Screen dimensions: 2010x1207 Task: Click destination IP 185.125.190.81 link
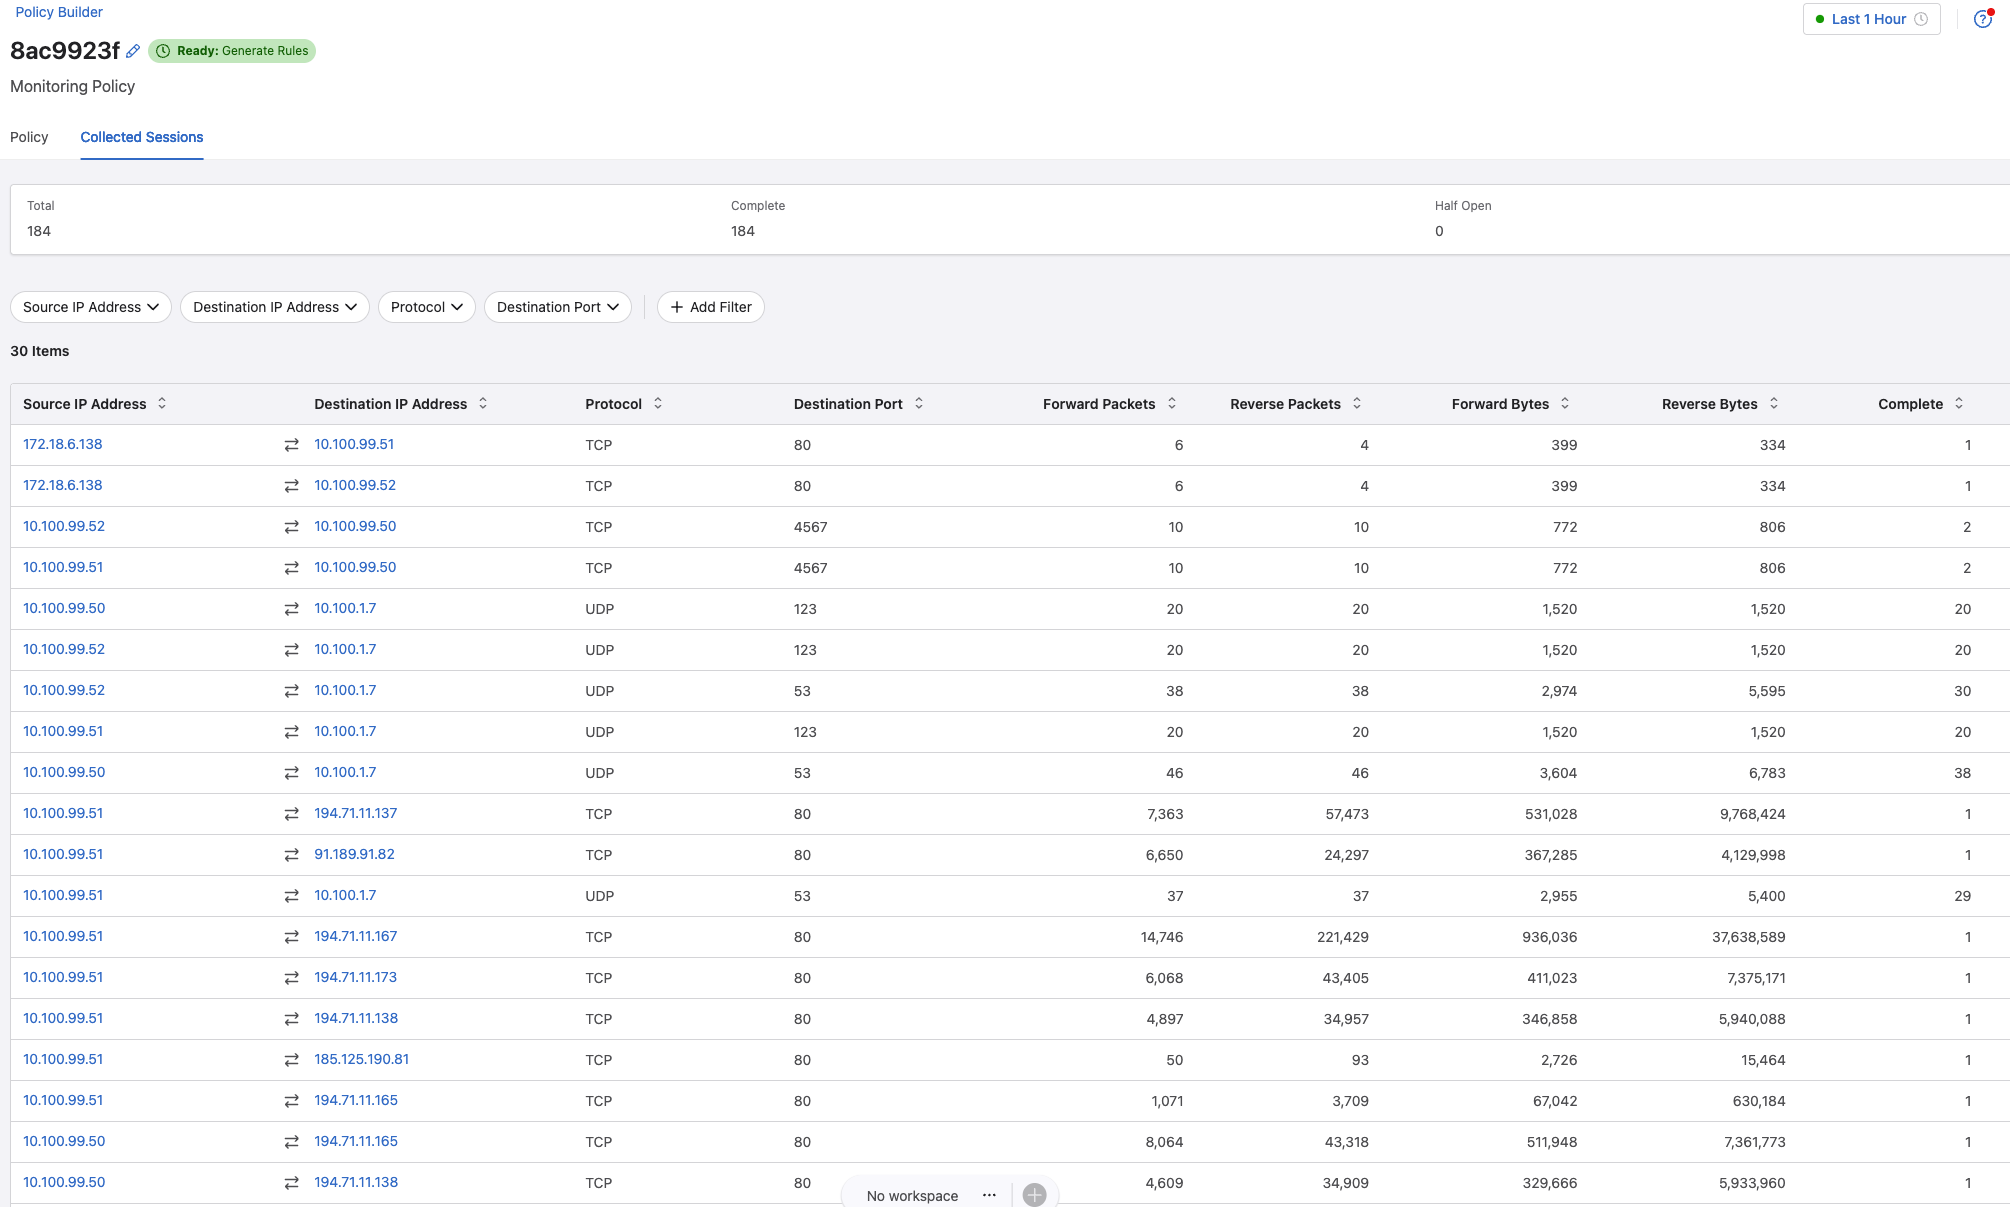(x=361, y=1059)
